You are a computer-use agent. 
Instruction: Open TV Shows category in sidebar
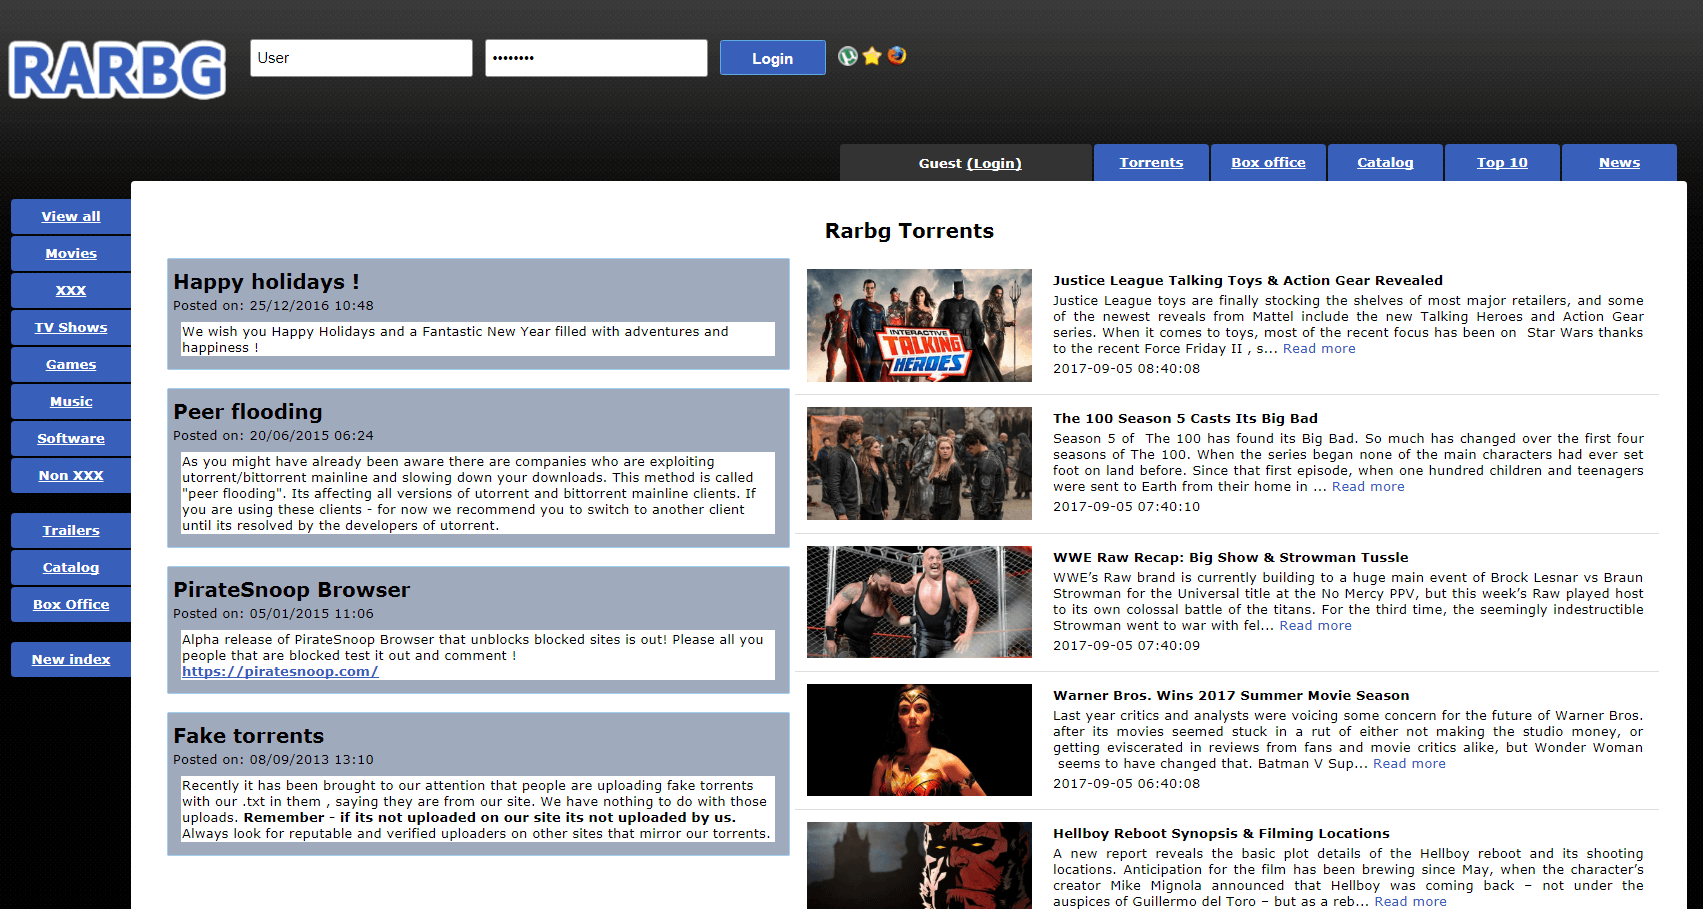pyautogui.click(x=71, y=328)
